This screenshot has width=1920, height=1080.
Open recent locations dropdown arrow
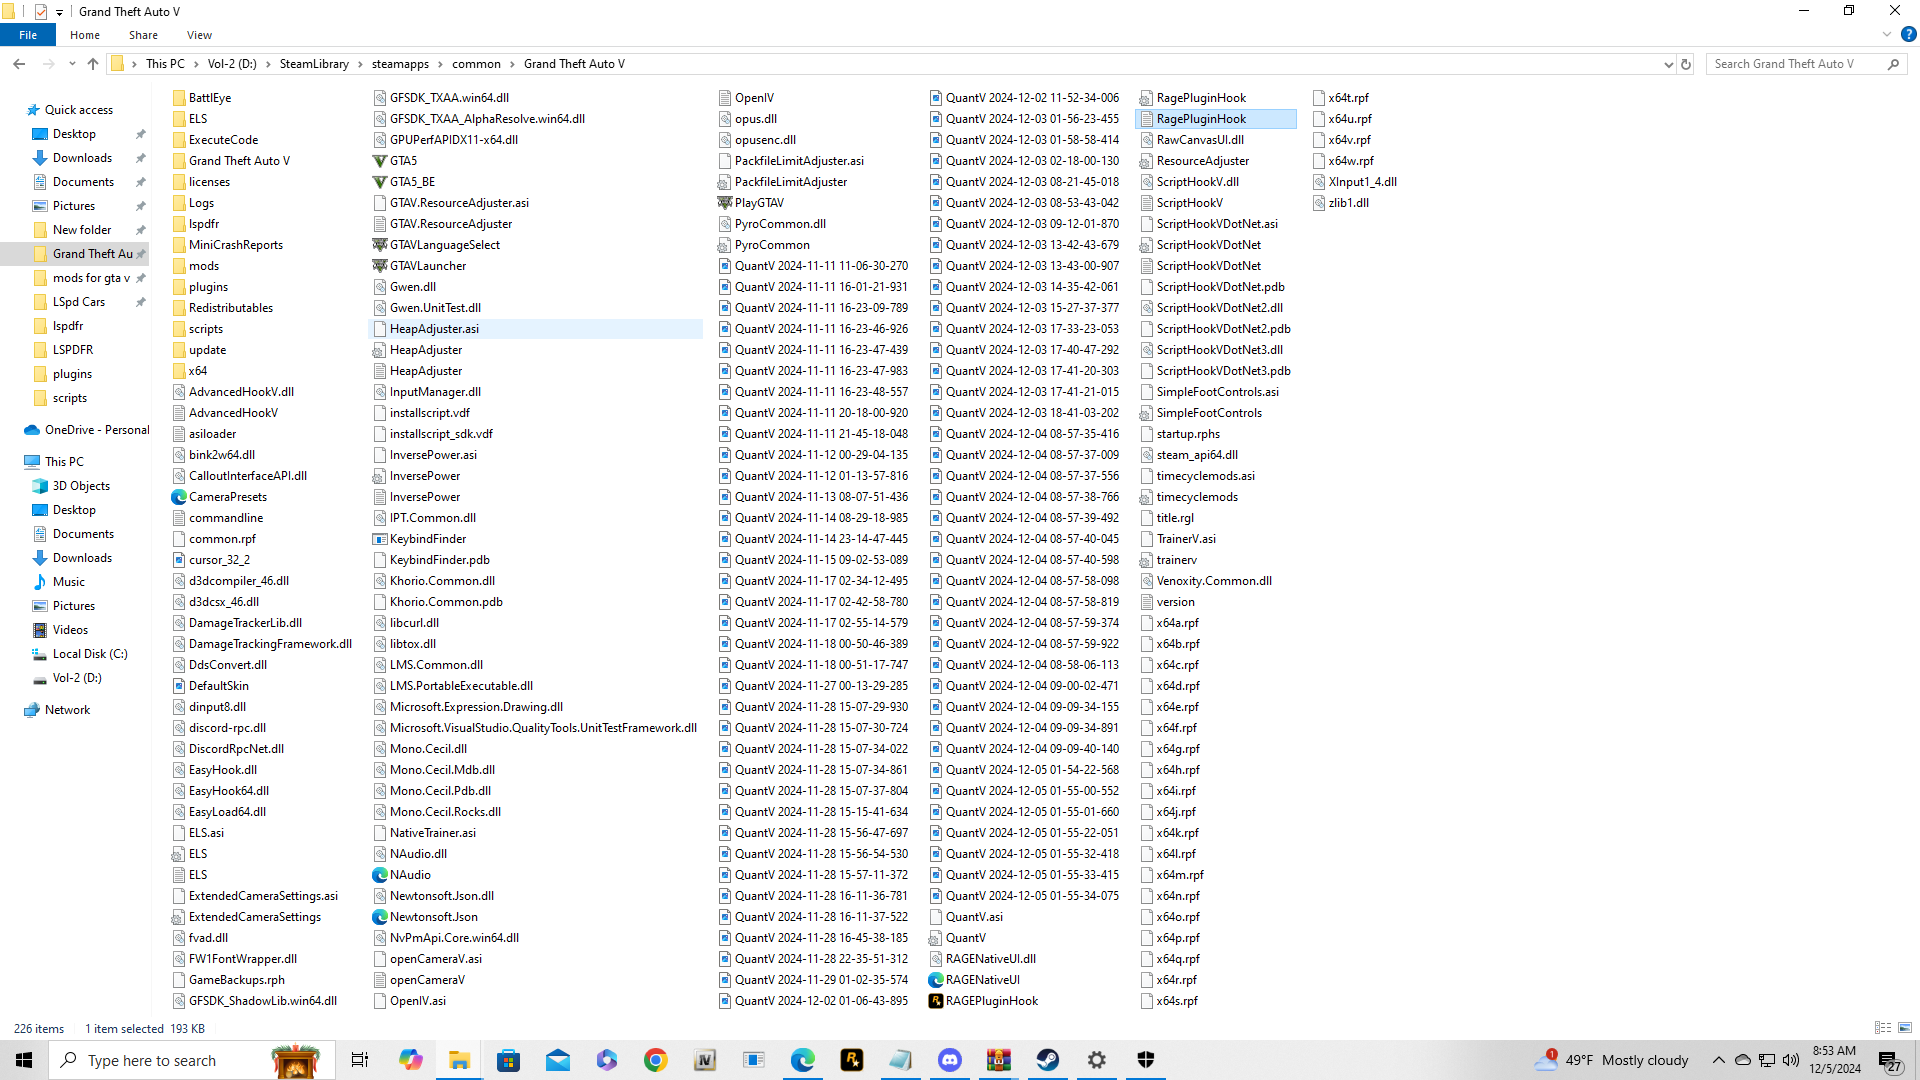click(72, 64)
